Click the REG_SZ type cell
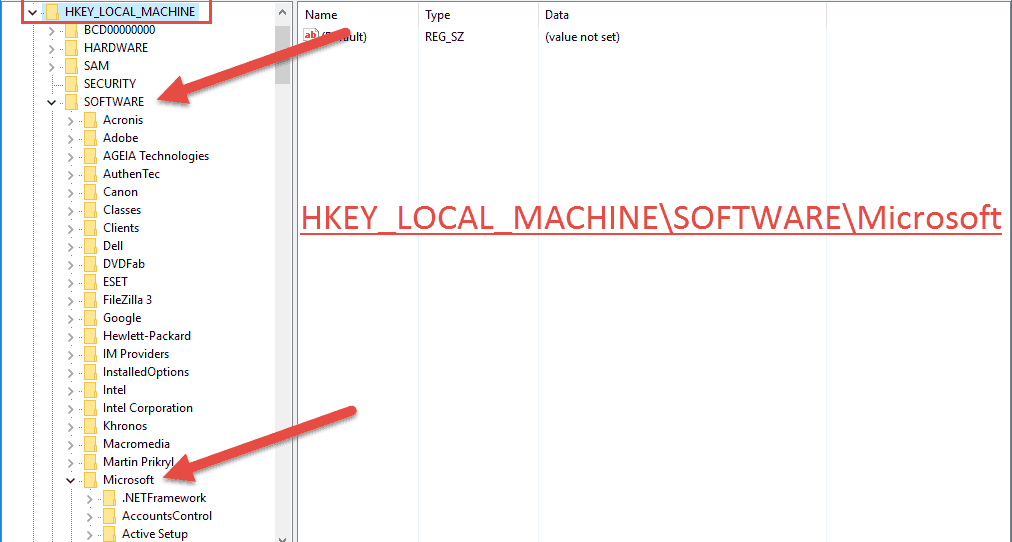Image resolution: width=1012 pixels, height=542 pixels. [444, 37]
